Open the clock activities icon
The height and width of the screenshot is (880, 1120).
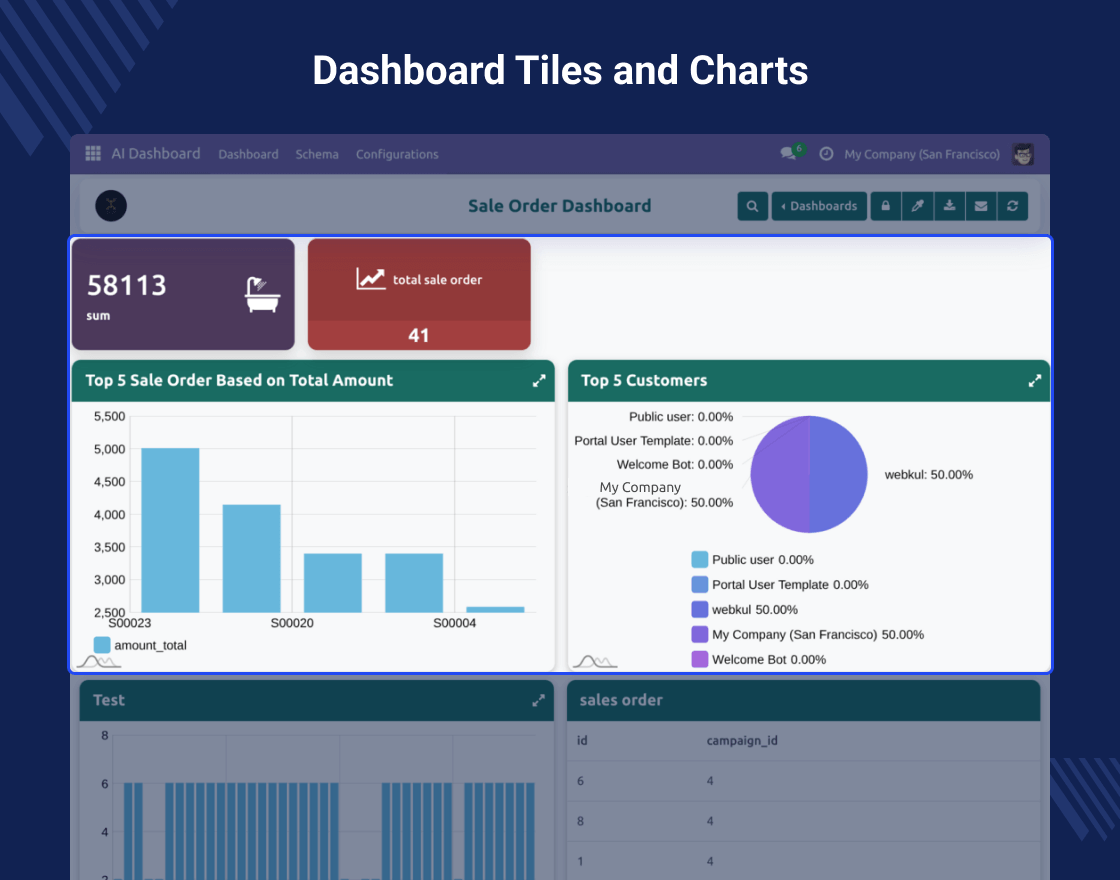pos(826,154)
